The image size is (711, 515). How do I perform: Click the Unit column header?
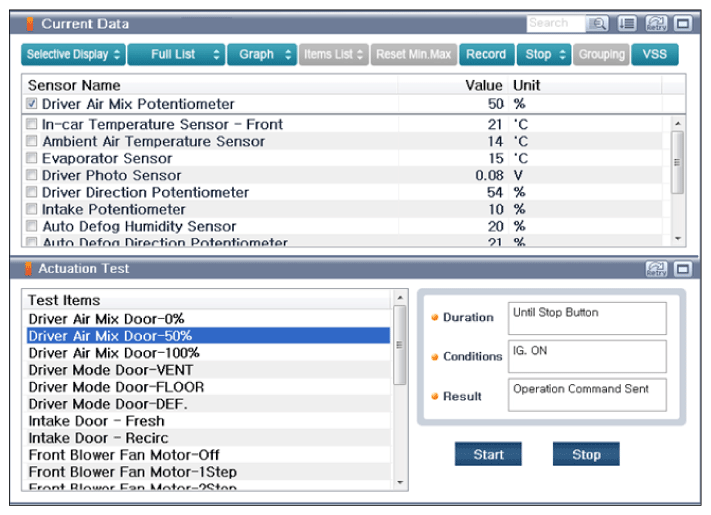(585, 85)
